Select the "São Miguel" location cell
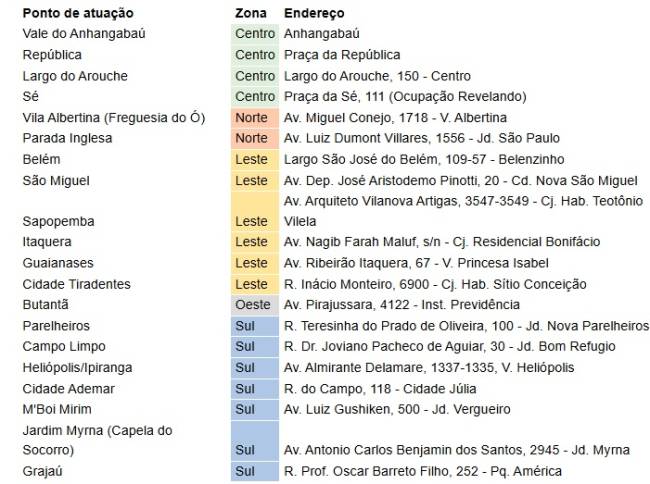650x484 pixels. coord(56,181)
